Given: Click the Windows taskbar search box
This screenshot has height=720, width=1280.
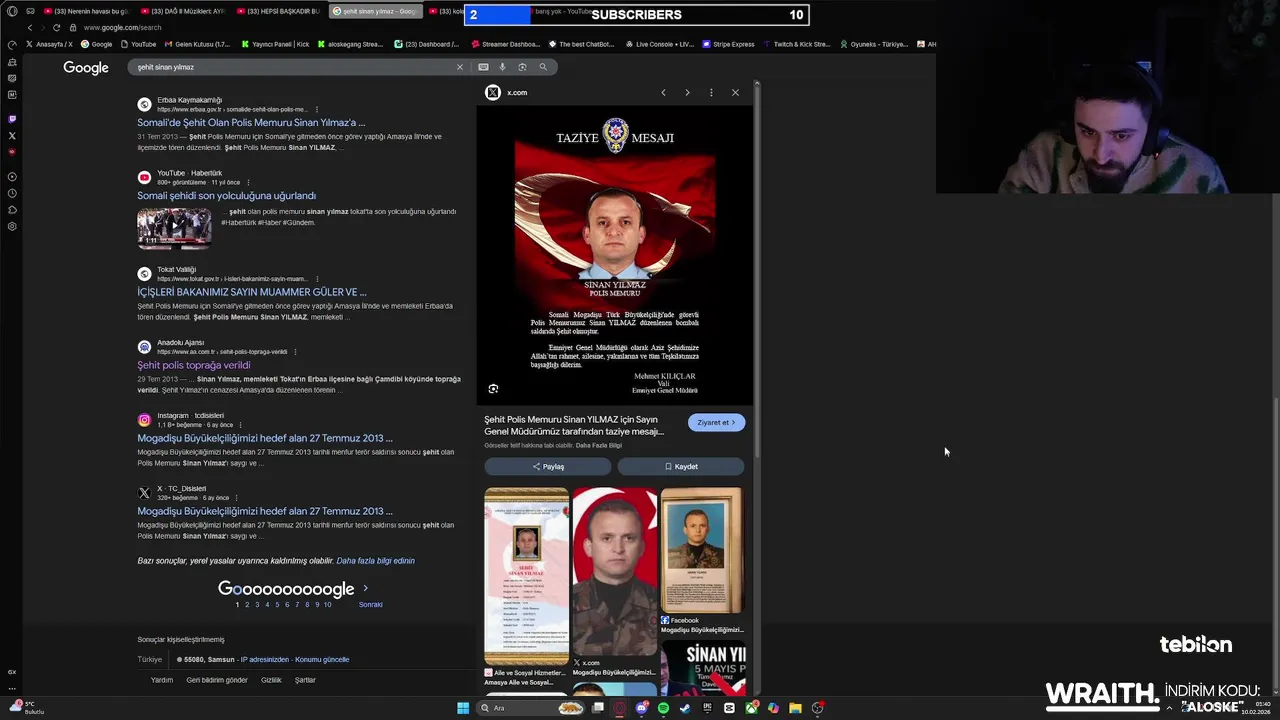Looking at the screenshot, I should coord(530,708).
